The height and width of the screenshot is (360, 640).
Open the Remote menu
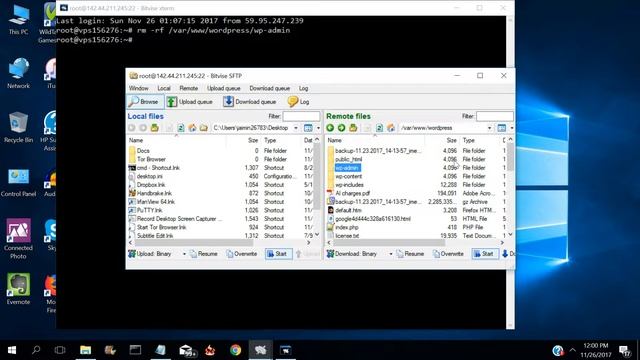click(189, 88)
